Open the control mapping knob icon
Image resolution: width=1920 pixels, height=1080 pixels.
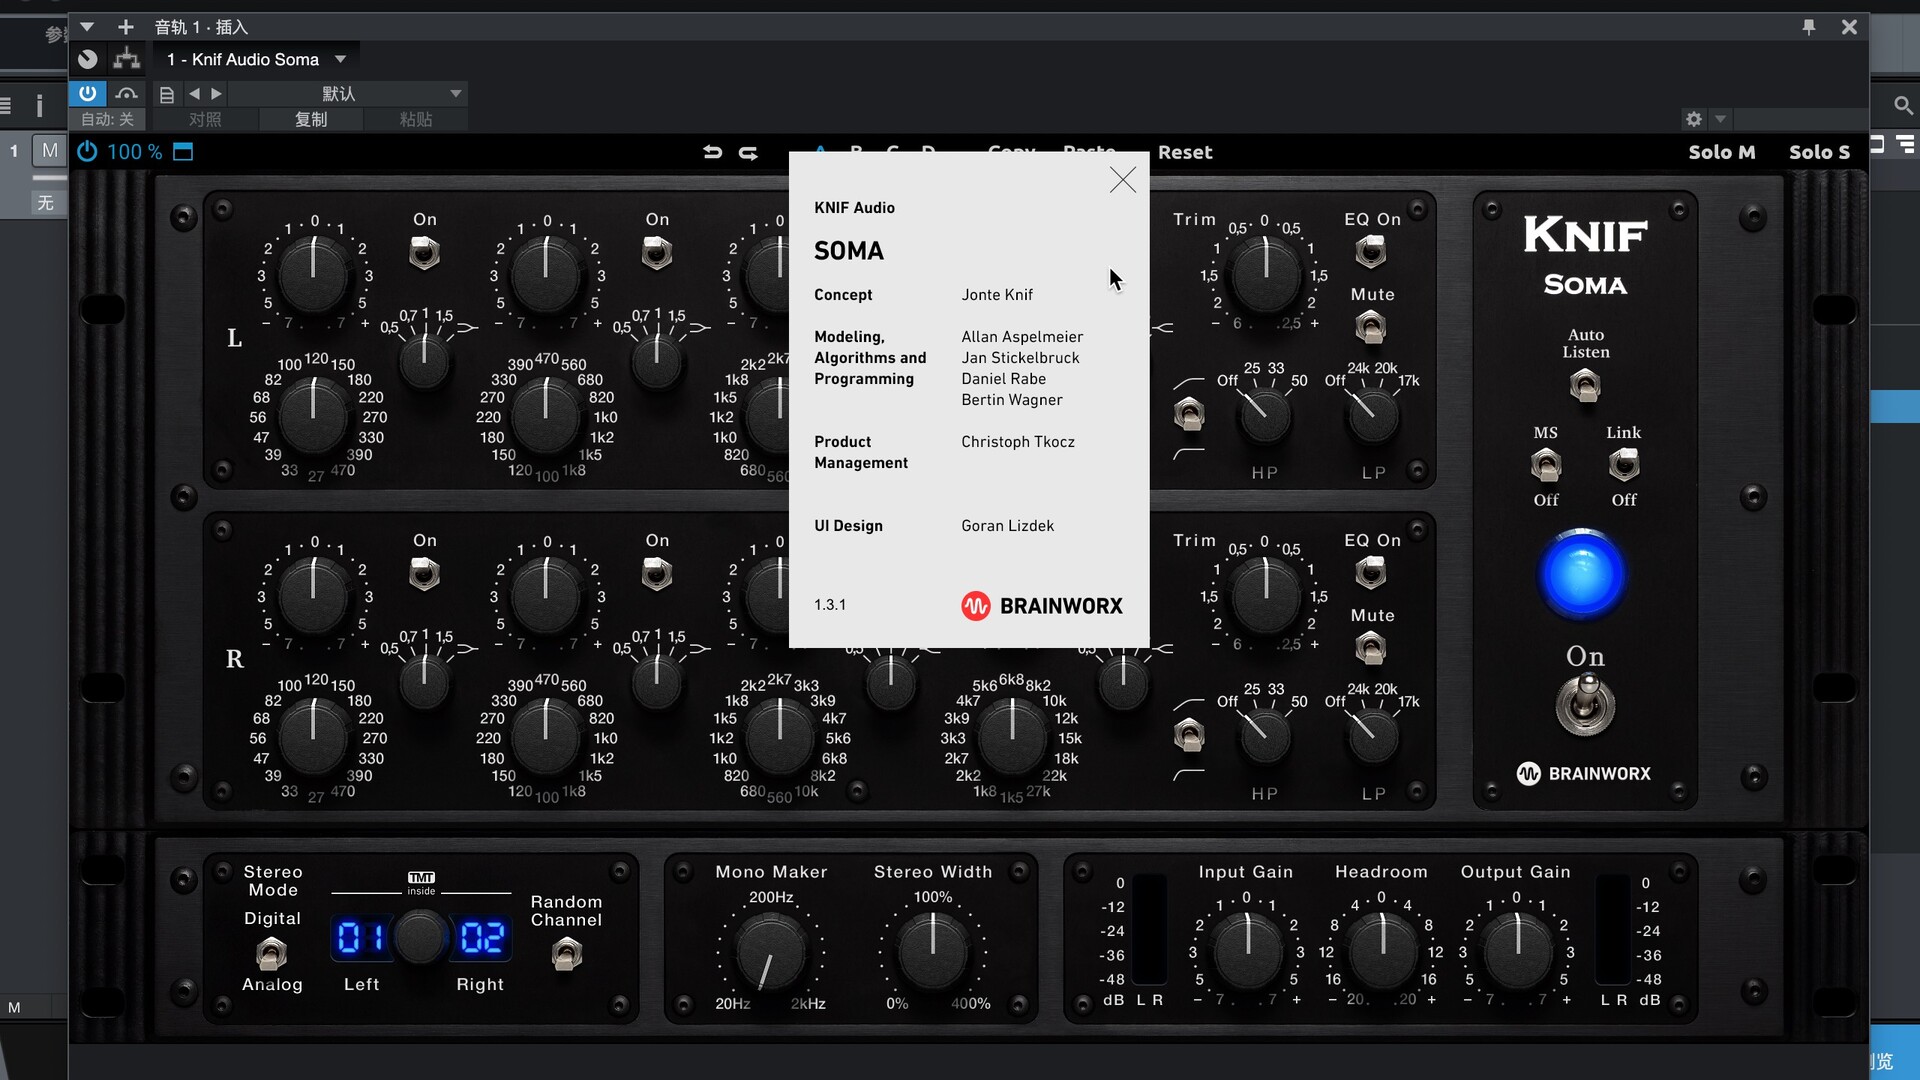pyautogui.click(x=88, y=60)
